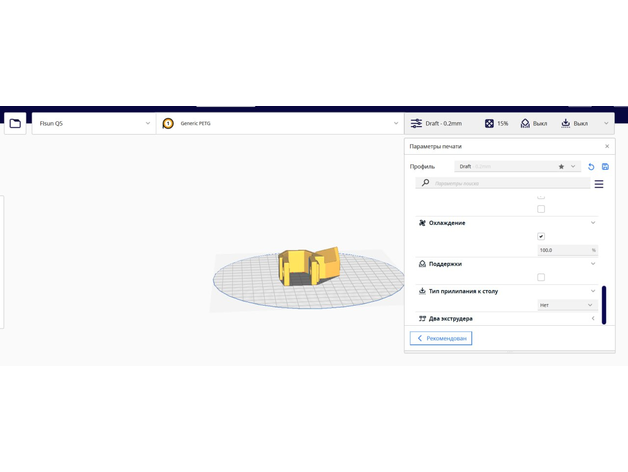Open the adhesion type dropdown showing Нет
Screen dimensions: 628x472
(567, 305)
